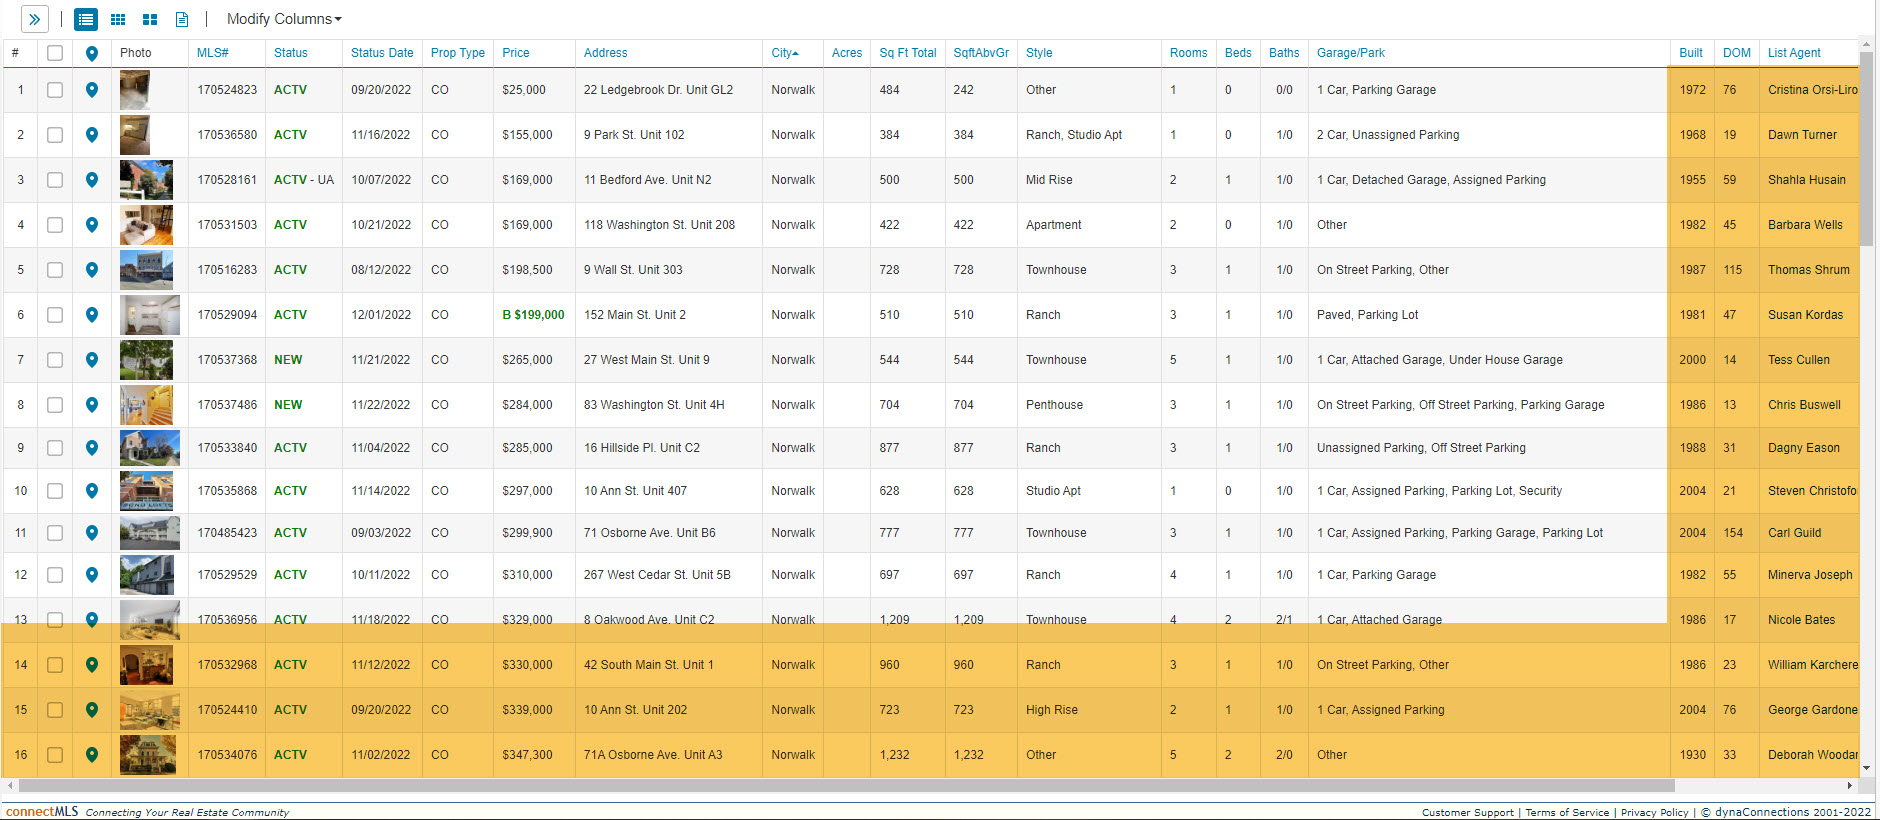Open row number 11 link

coord(21,533)
